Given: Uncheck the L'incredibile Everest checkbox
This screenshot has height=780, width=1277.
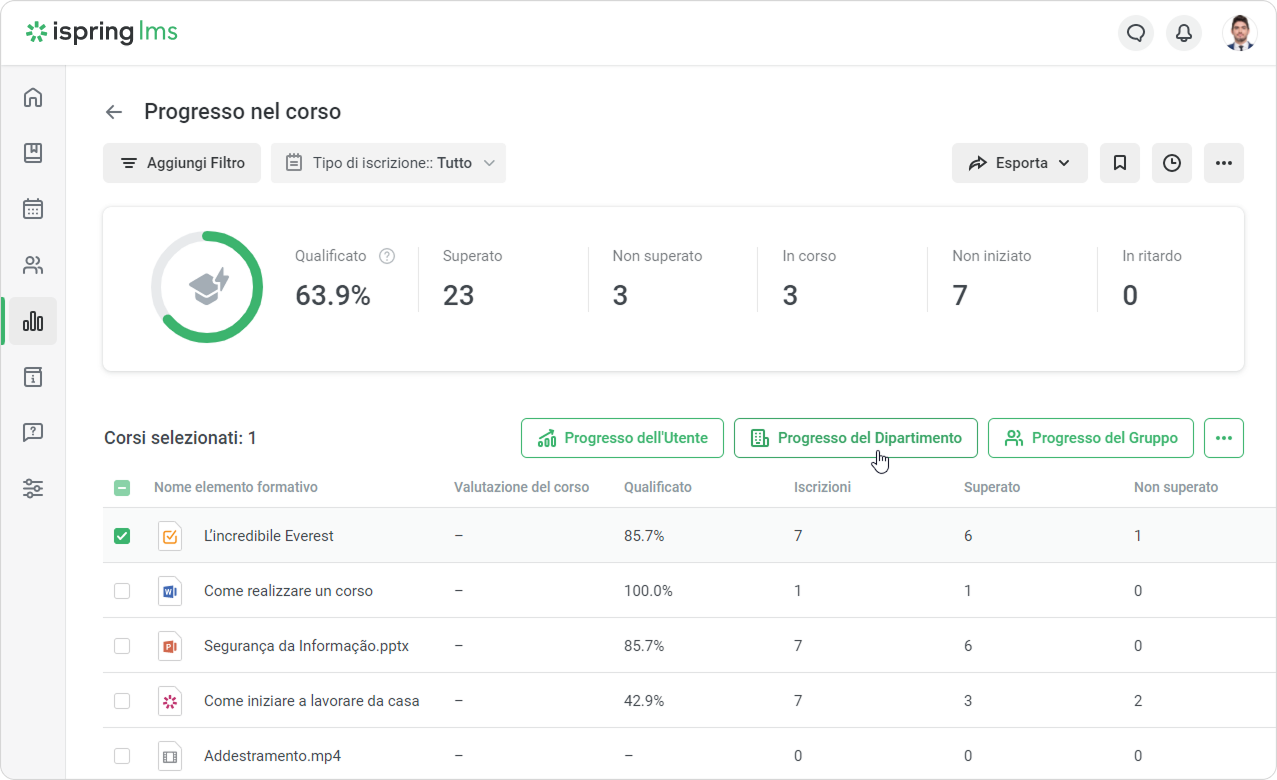Looking at the screenshot, I should click(122, 536).
